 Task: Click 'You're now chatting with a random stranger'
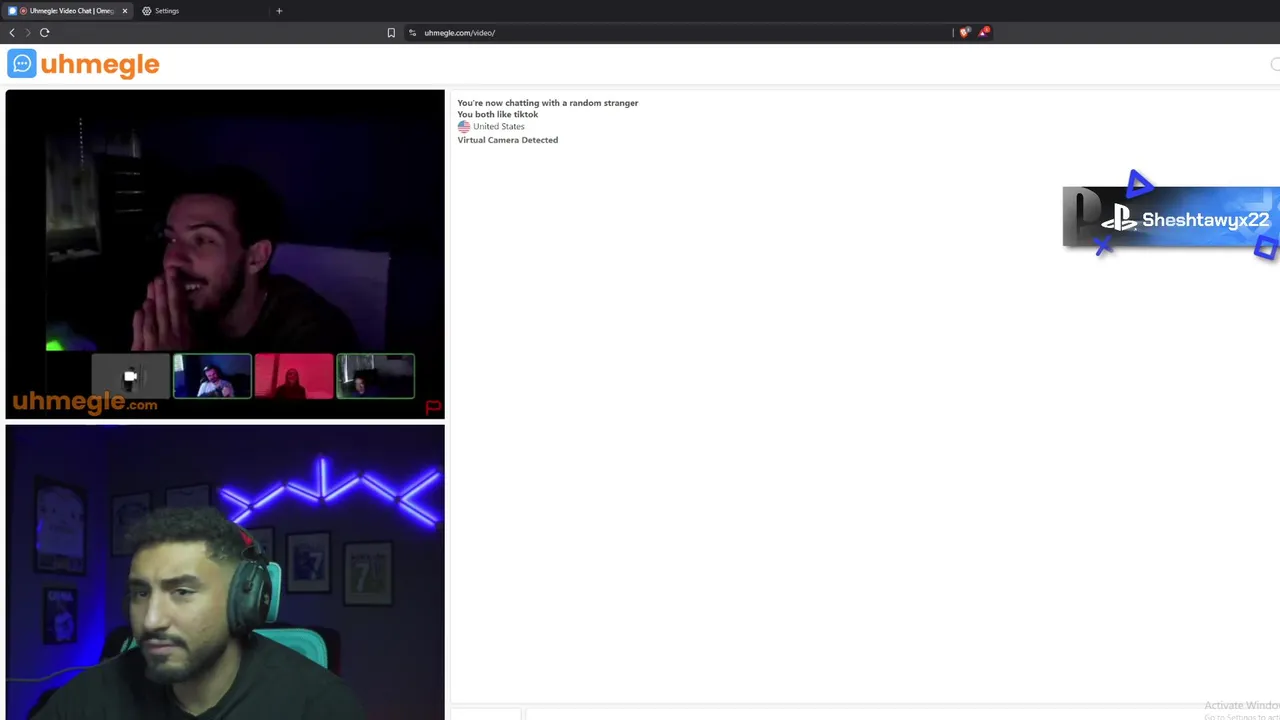click(548, 103)
